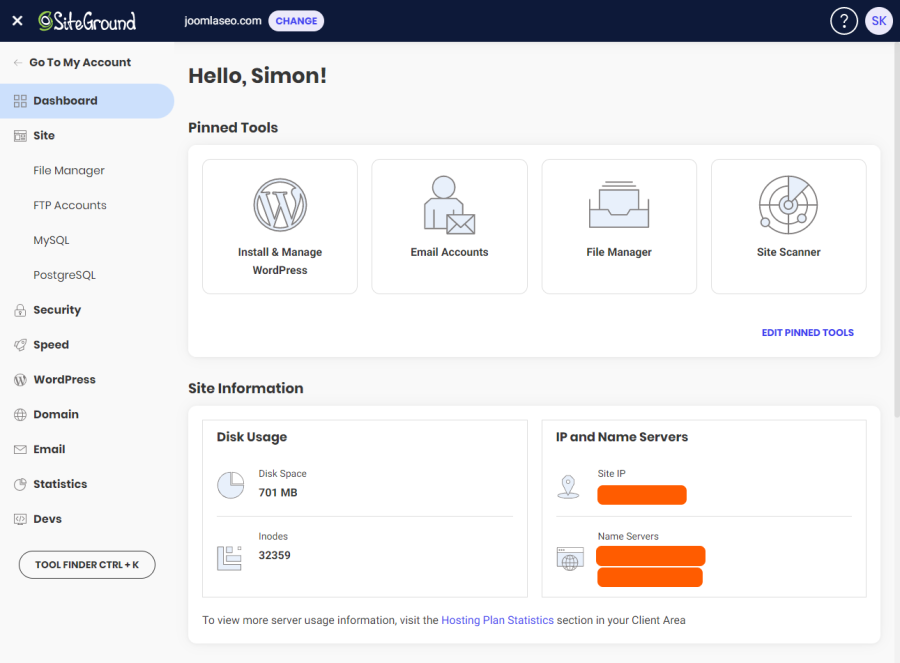Open the Tool Finder
Image resolution: width=900 pixels, height=663 pixels.
tap(86, 564)
